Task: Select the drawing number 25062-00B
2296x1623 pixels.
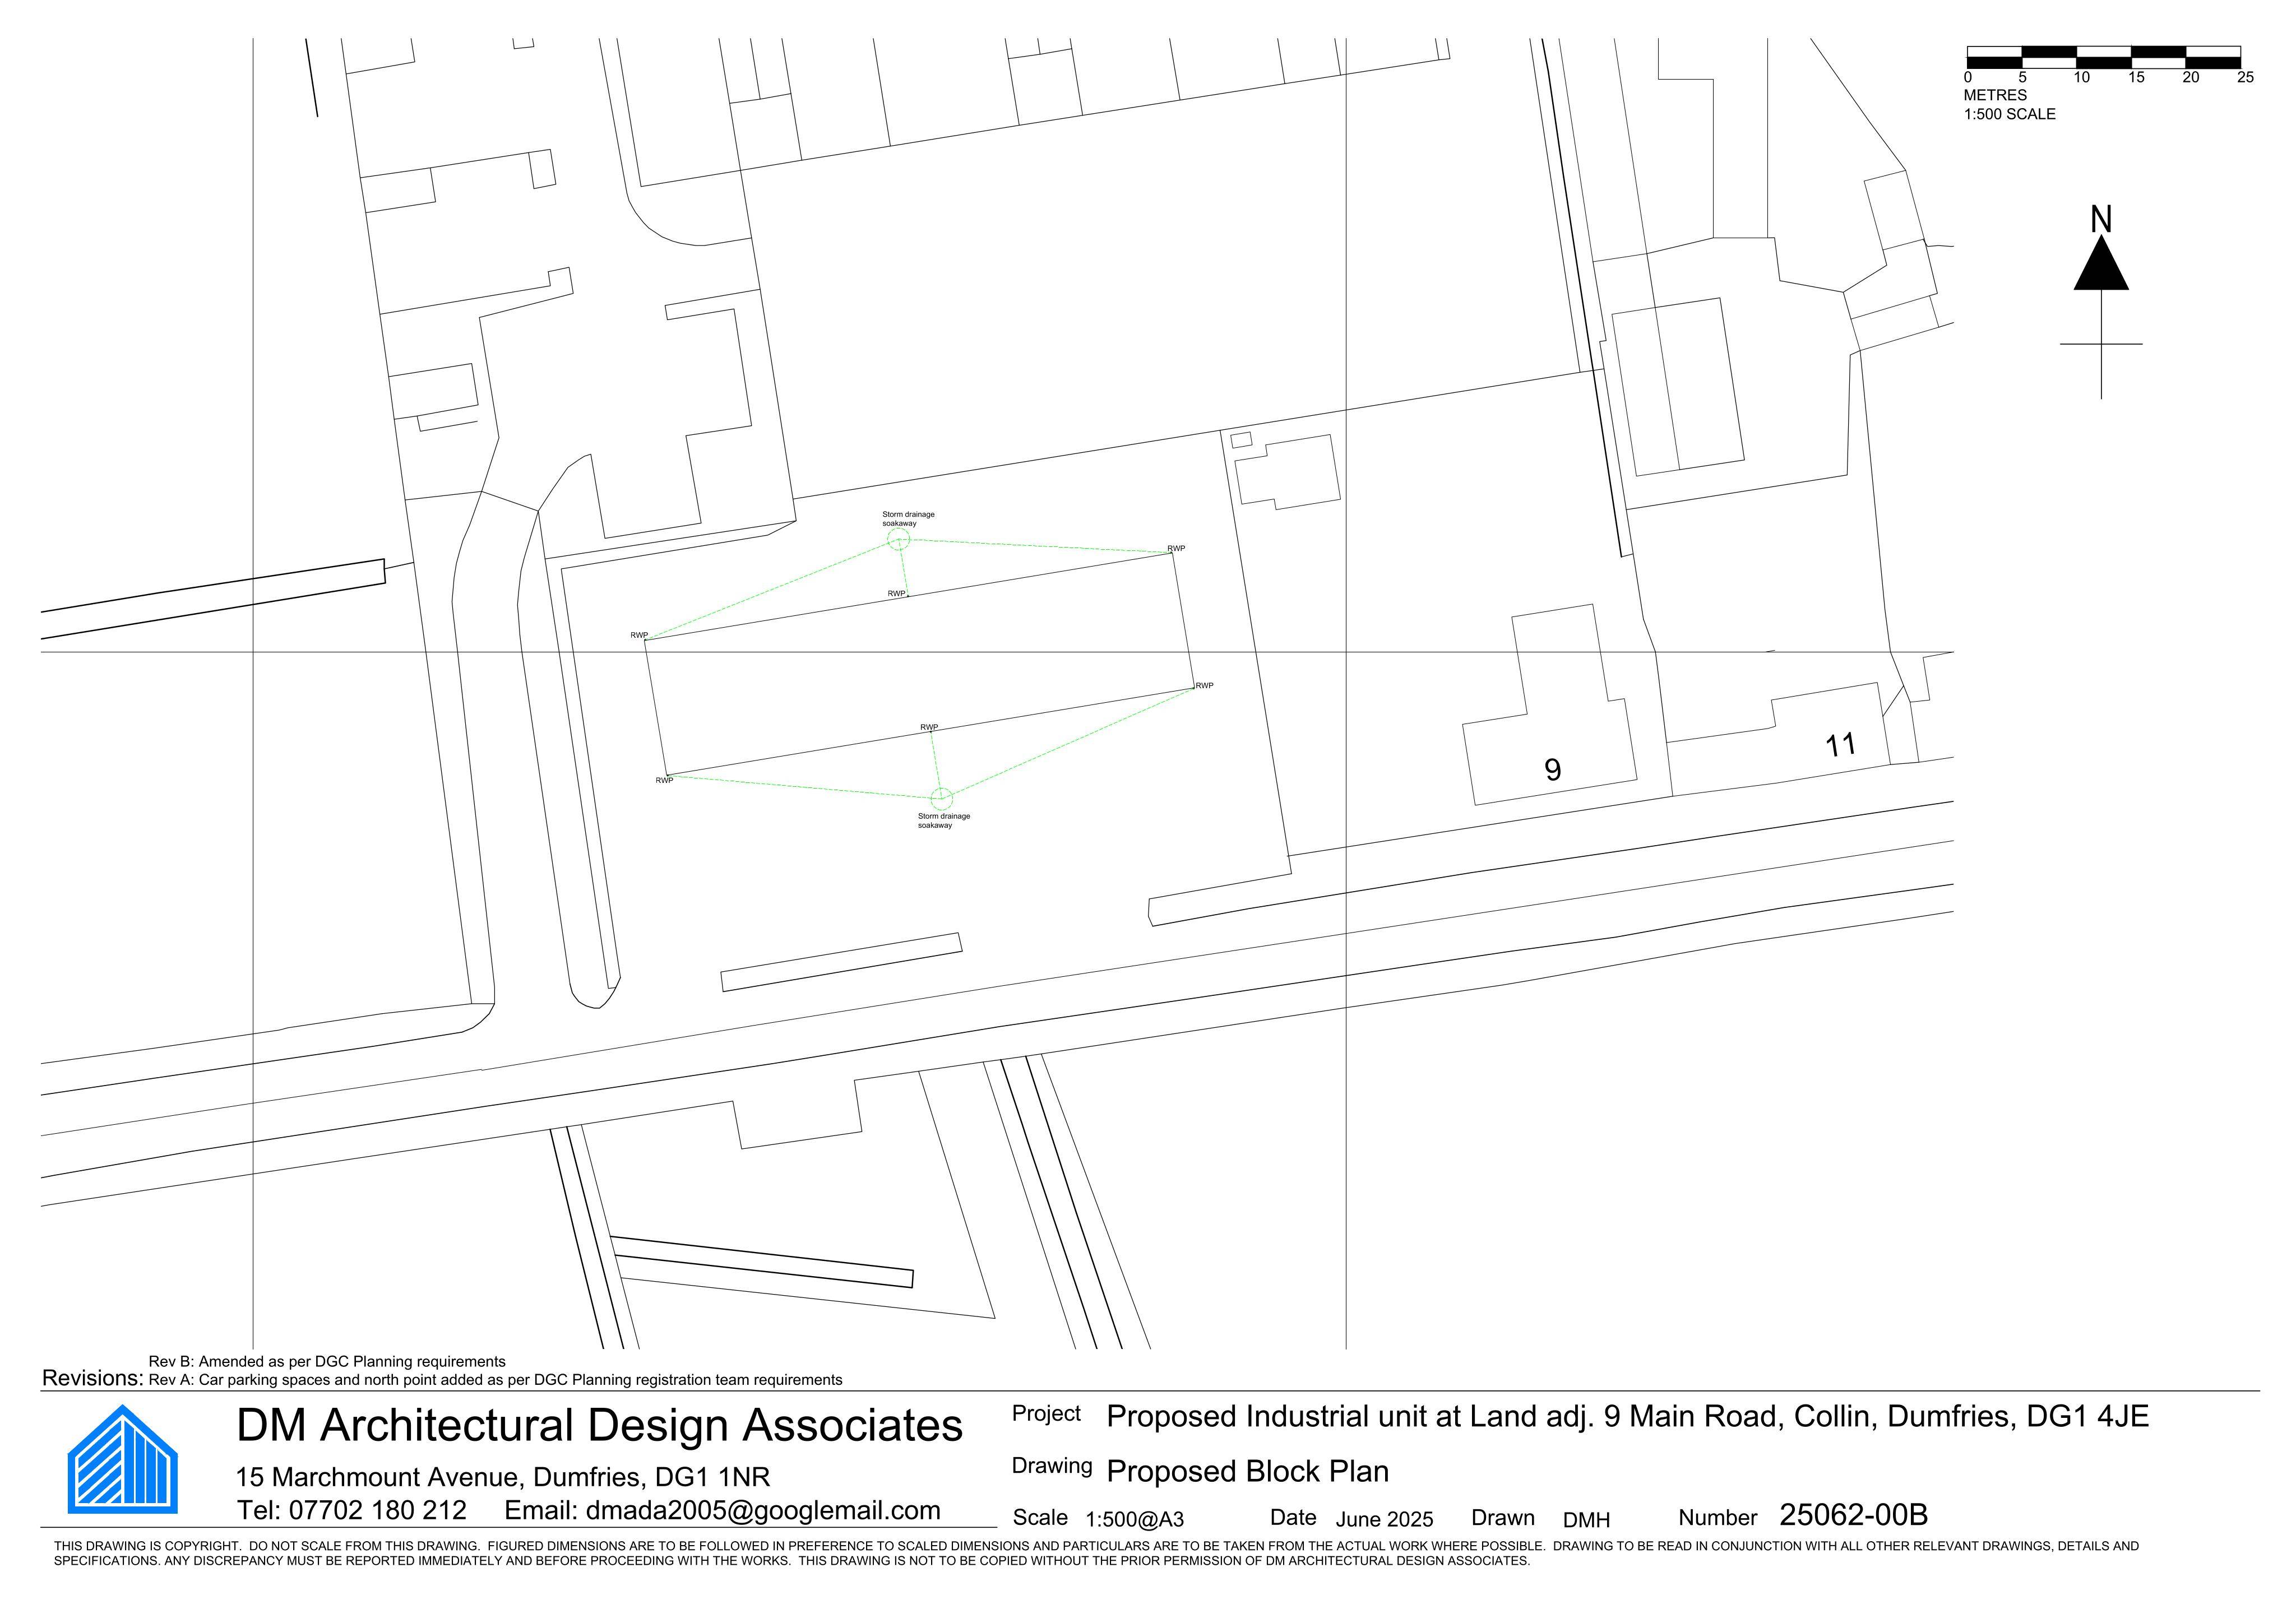Action: (1853, 1515)
